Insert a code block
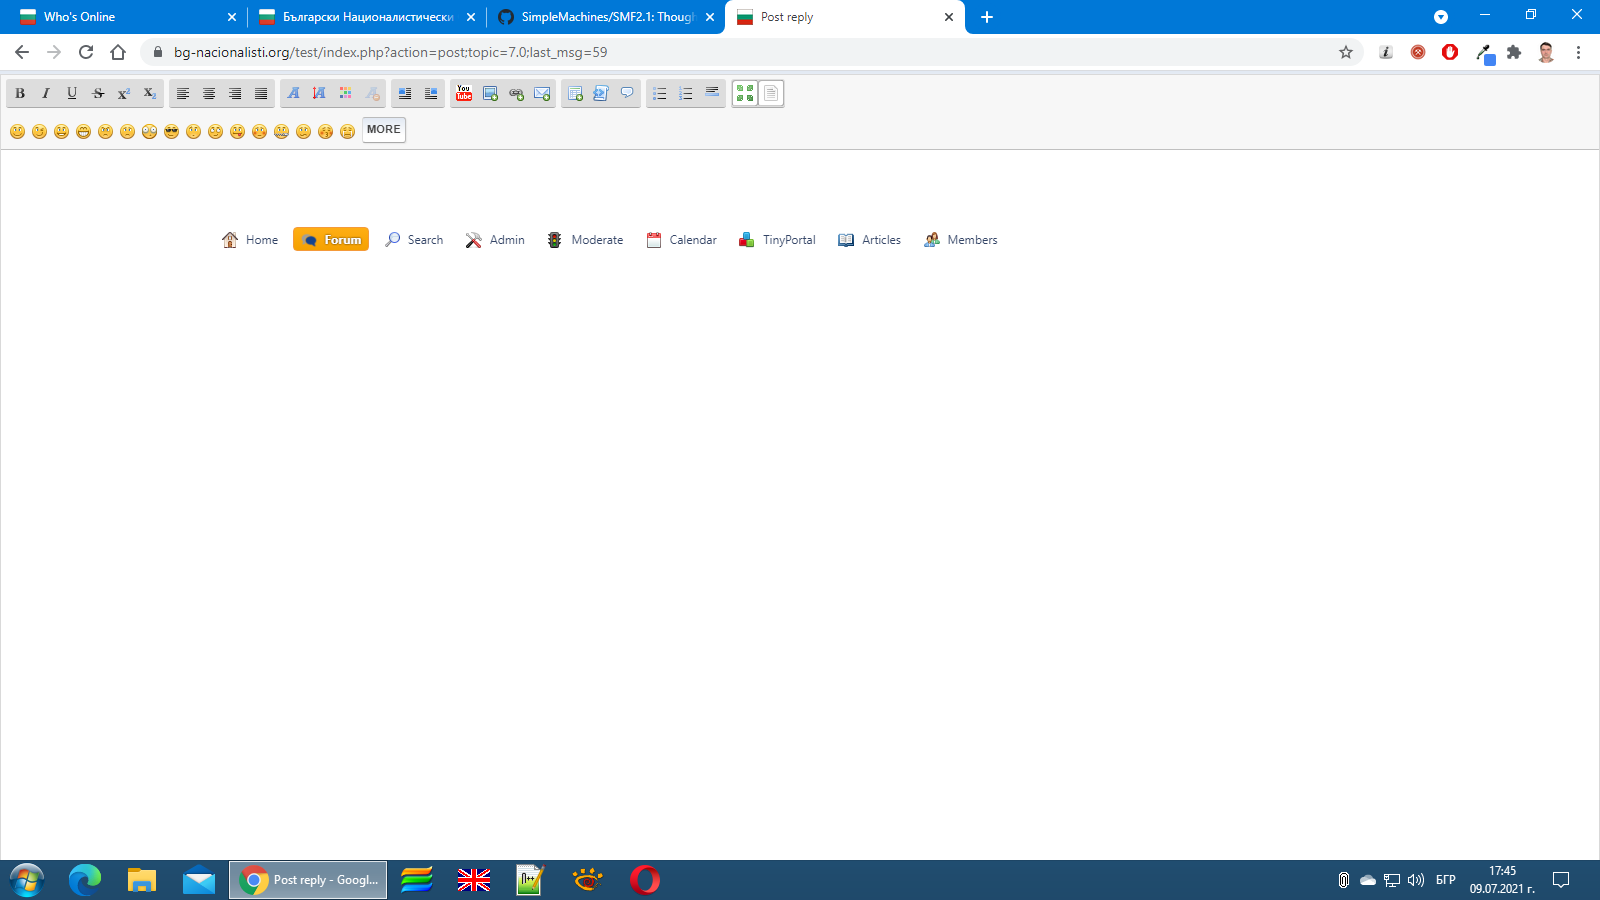 coord(601,93)
